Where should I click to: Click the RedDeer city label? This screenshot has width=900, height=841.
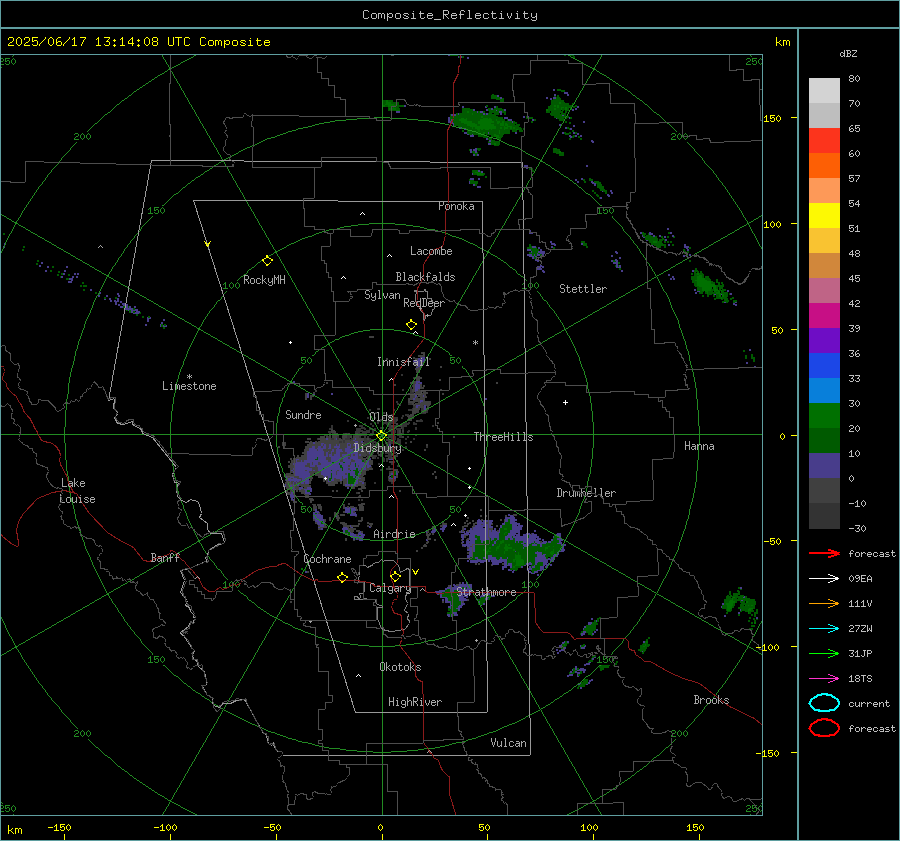[x=424, y=303]
